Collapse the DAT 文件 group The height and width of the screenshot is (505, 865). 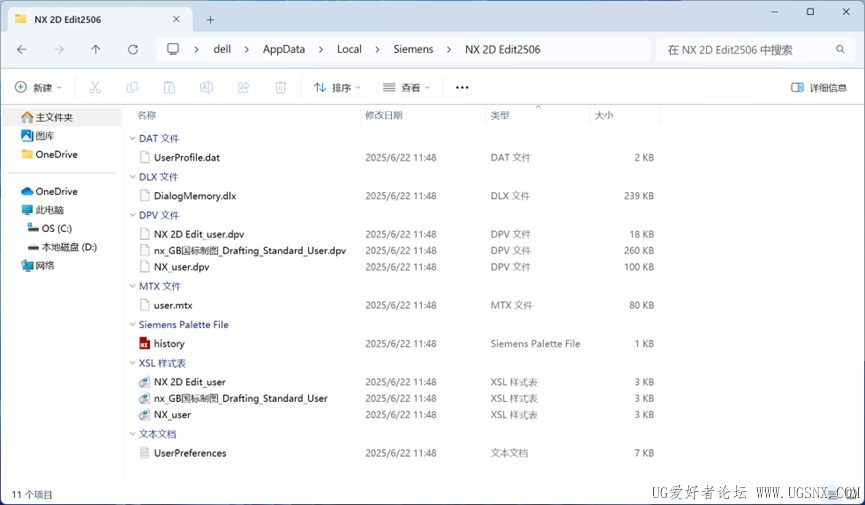132,138
